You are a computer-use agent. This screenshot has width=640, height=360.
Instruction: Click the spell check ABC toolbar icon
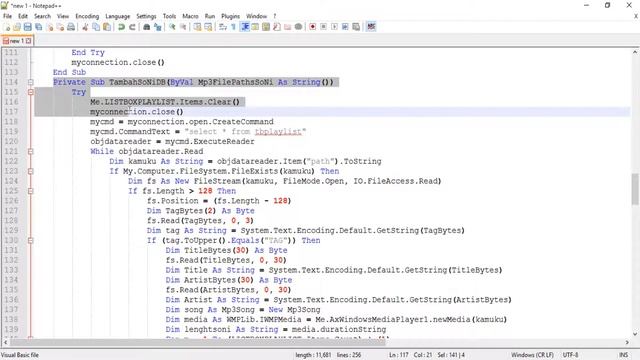[x=371, y=27]
